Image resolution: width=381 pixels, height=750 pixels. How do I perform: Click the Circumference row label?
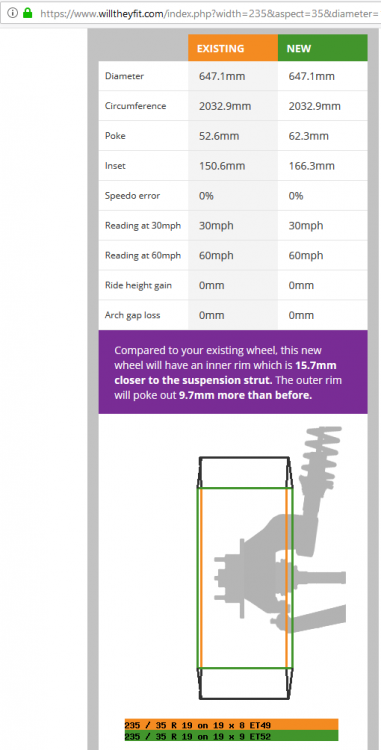(136, 106)
